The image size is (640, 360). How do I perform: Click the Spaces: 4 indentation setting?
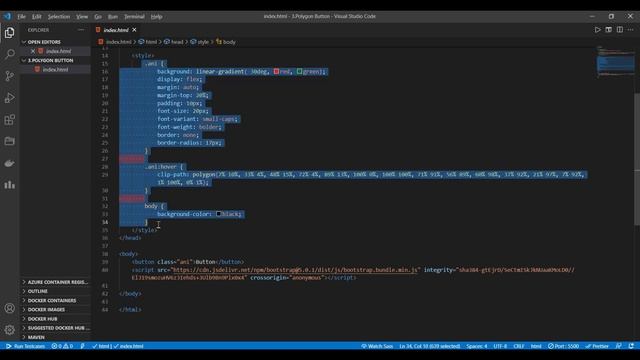(x=477, y=346)
